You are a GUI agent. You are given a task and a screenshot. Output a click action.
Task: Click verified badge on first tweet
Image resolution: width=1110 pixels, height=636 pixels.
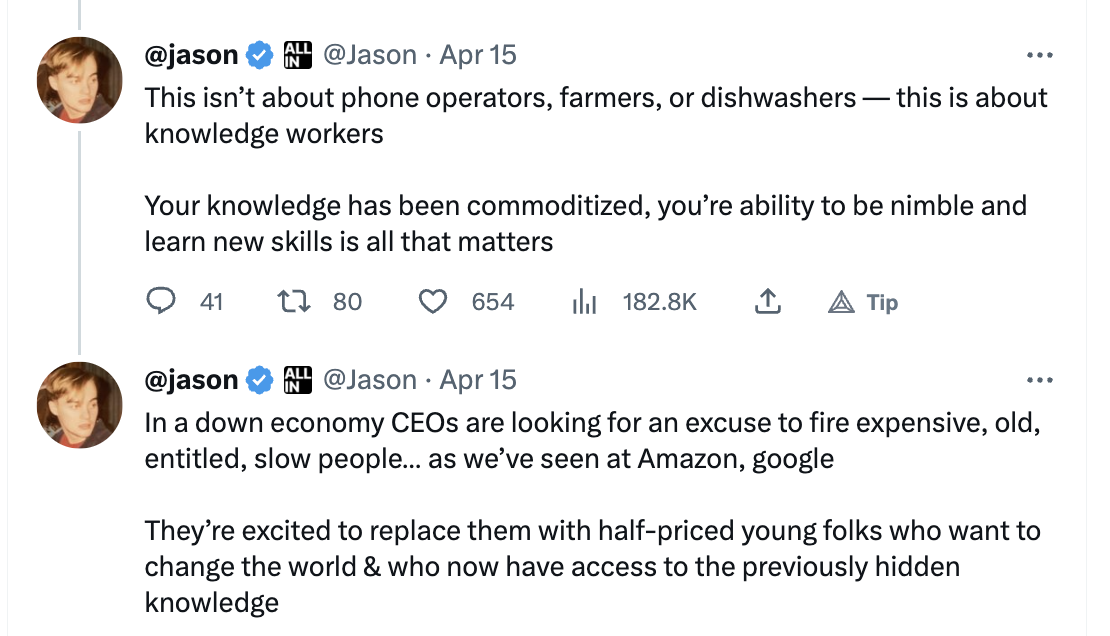pos(260,55)
